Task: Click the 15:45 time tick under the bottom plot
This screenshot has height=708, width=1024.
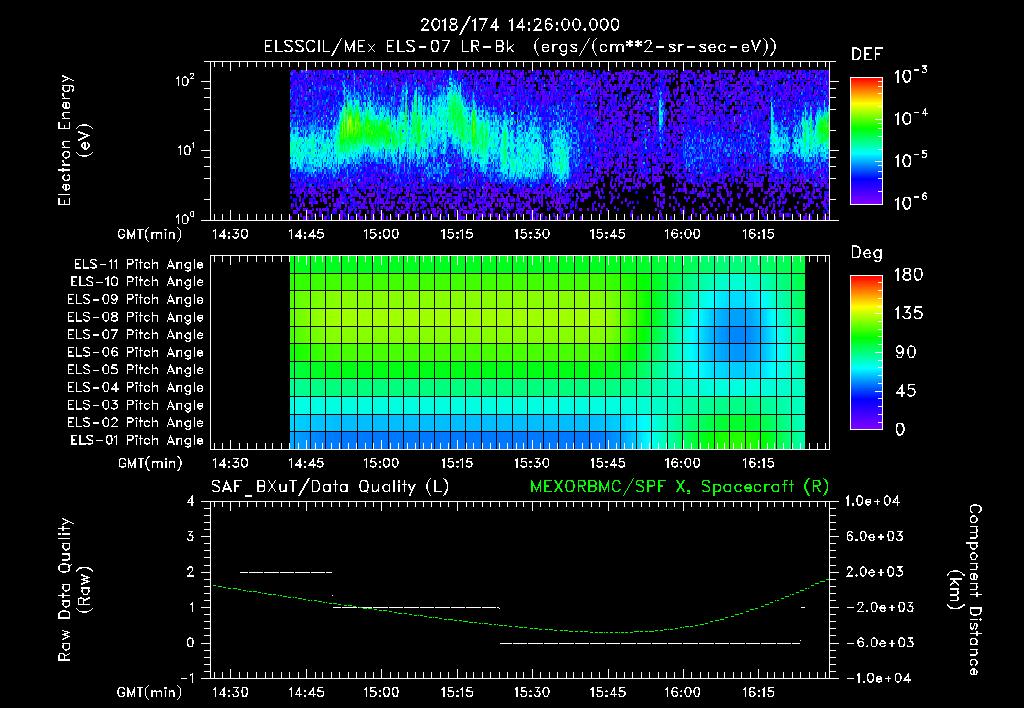Action: coord(607,693)
